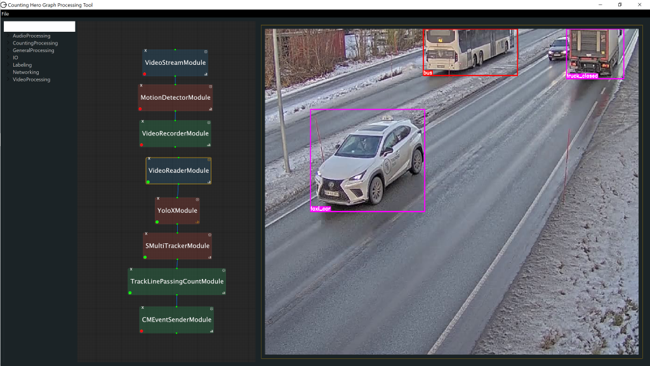Click the X icon on YoloXModule node
650x366 pixels.
coord(158,199)
